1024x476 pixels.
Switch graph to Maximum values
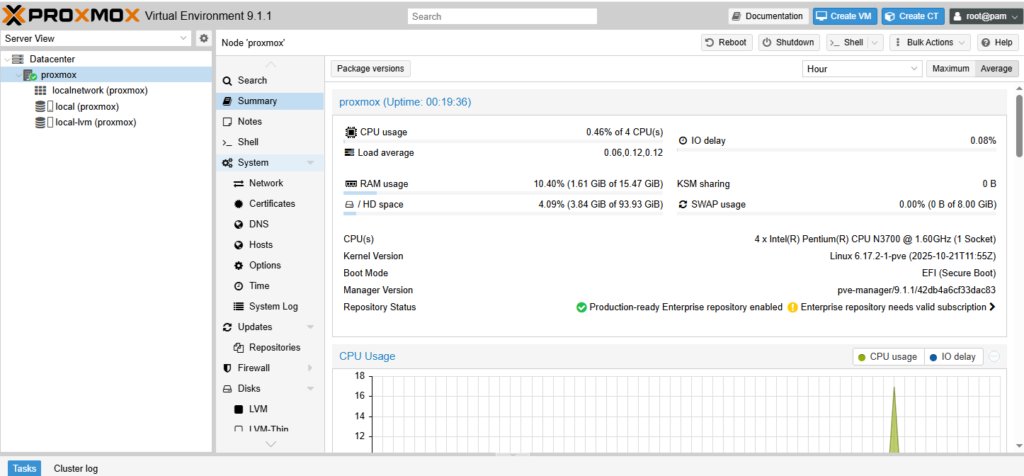[x=950, y=69]
